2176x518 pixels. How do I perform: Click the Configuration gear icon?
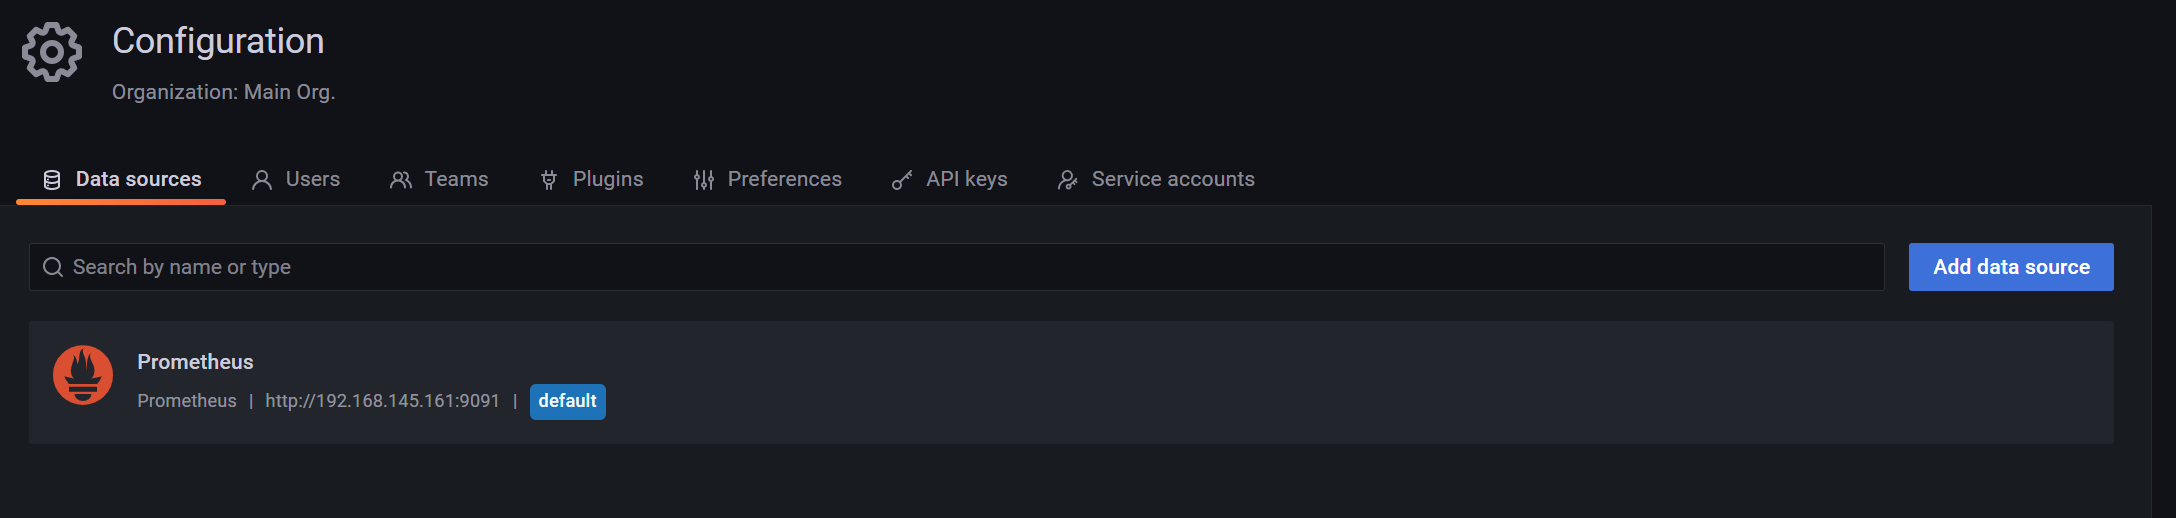[x=52, y=52]
